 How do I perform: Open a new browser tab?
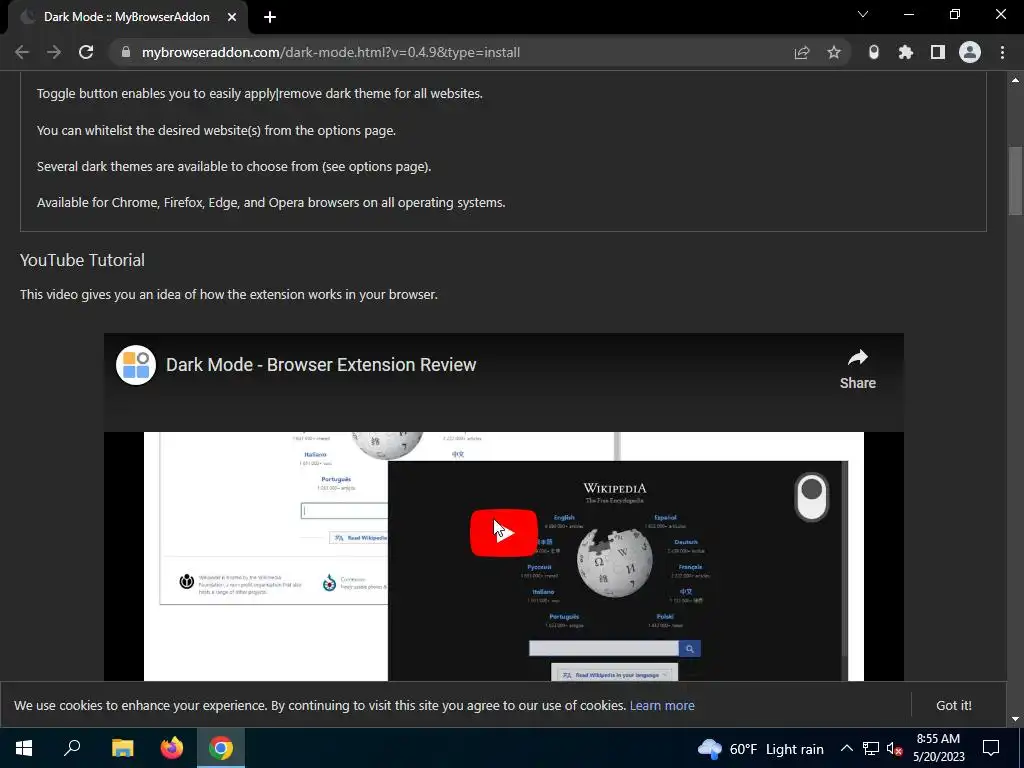point(270,17)
